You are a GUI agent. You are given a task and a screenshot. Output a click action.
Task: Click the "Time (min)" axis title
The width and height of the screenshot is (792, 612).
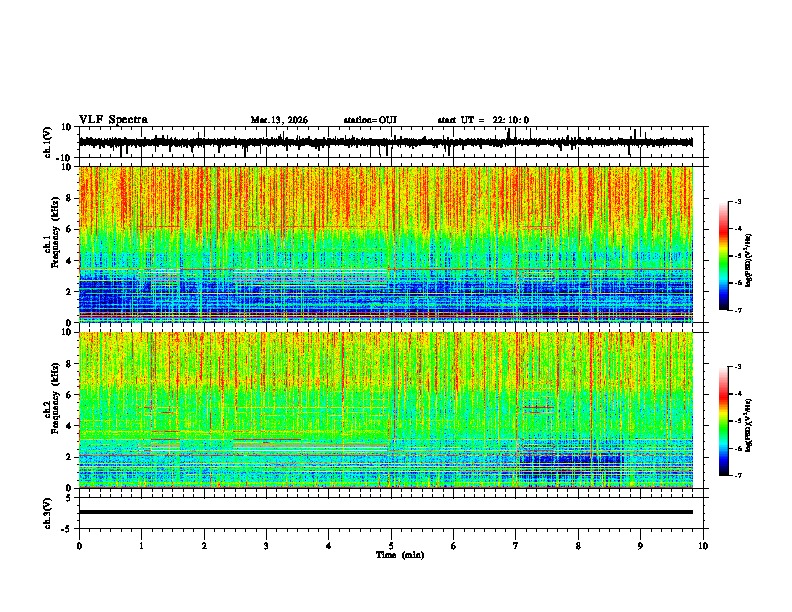(x=400, y=555)
